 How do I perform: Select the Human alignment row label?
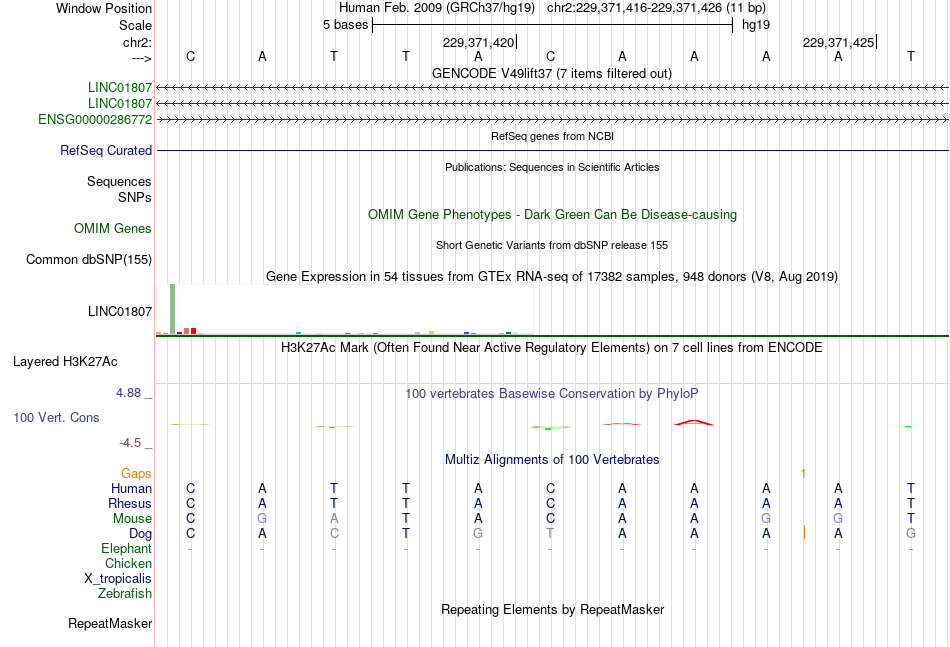point(131,488)
